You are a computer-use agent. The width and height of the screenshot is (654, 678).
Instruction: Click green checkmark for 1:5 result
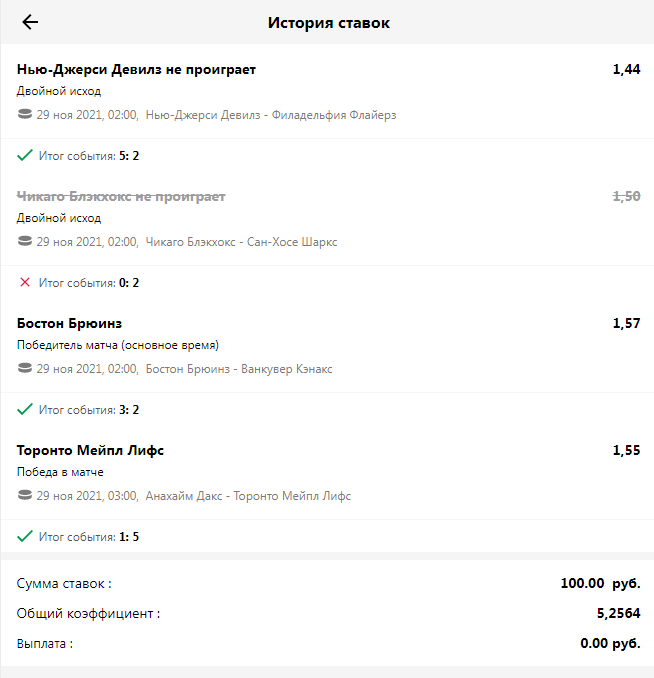coord(25,537)
